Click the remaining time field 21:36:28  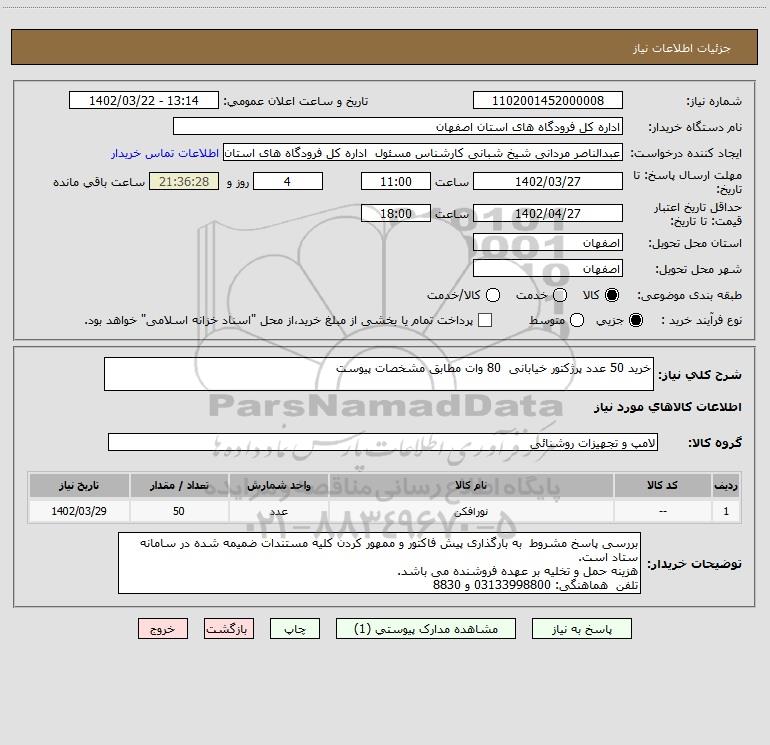pos(184,181)
